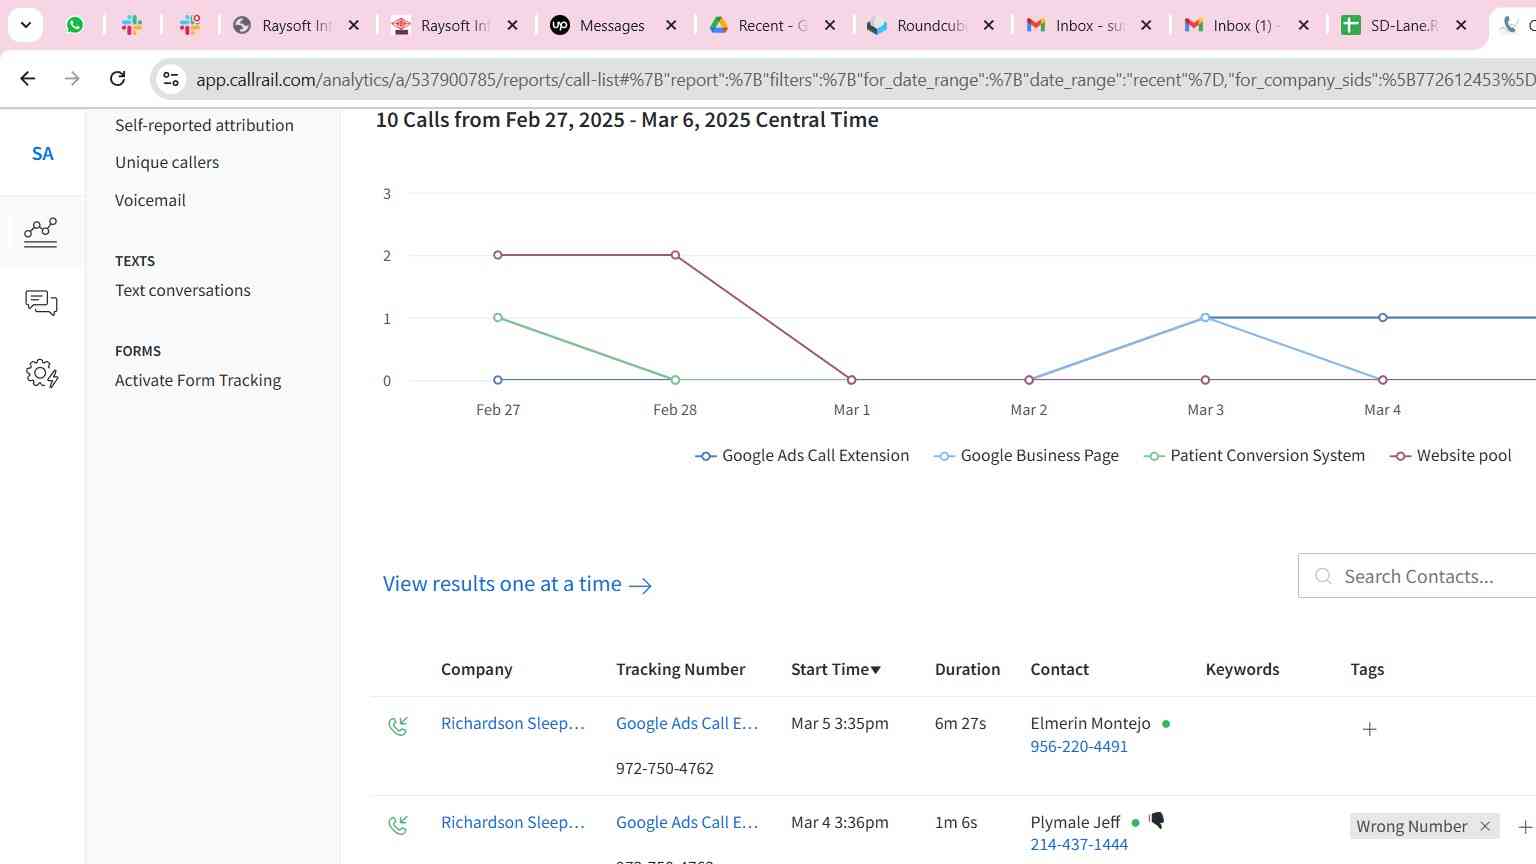Switch to the Messages tab

[x=612, y=26]
